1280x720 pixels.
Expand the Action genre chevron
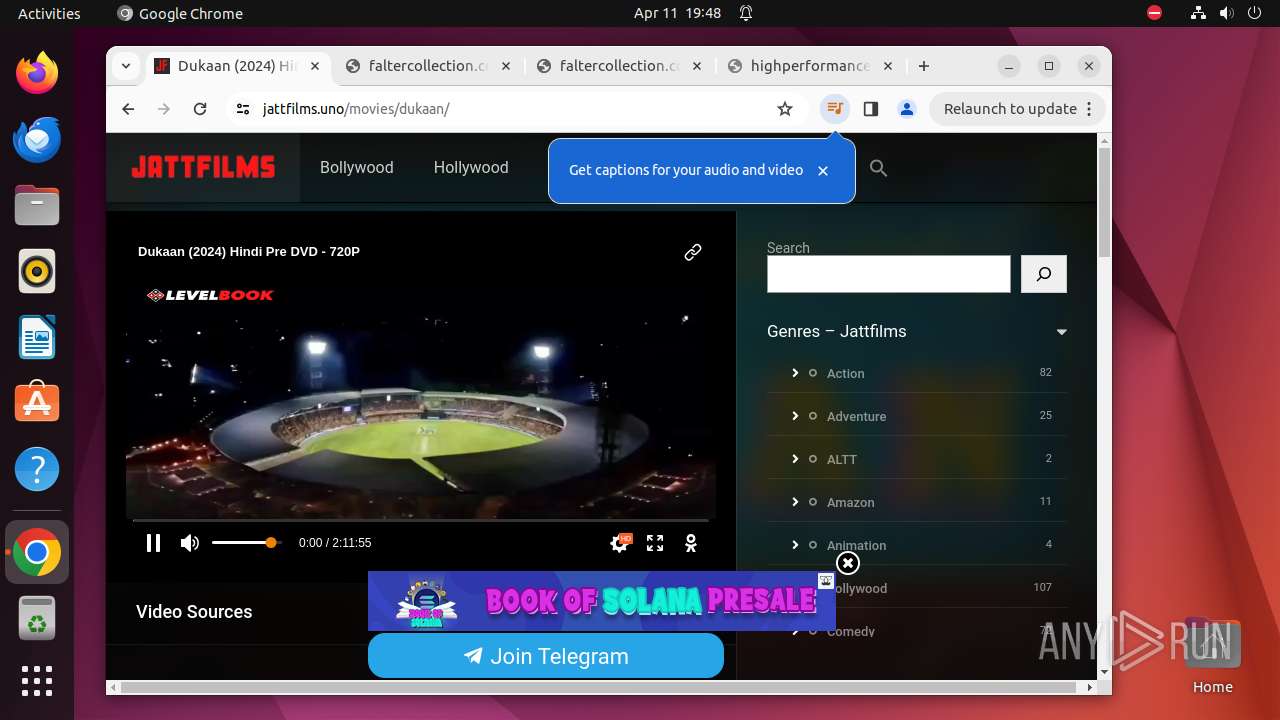click(x=795, y=373)
